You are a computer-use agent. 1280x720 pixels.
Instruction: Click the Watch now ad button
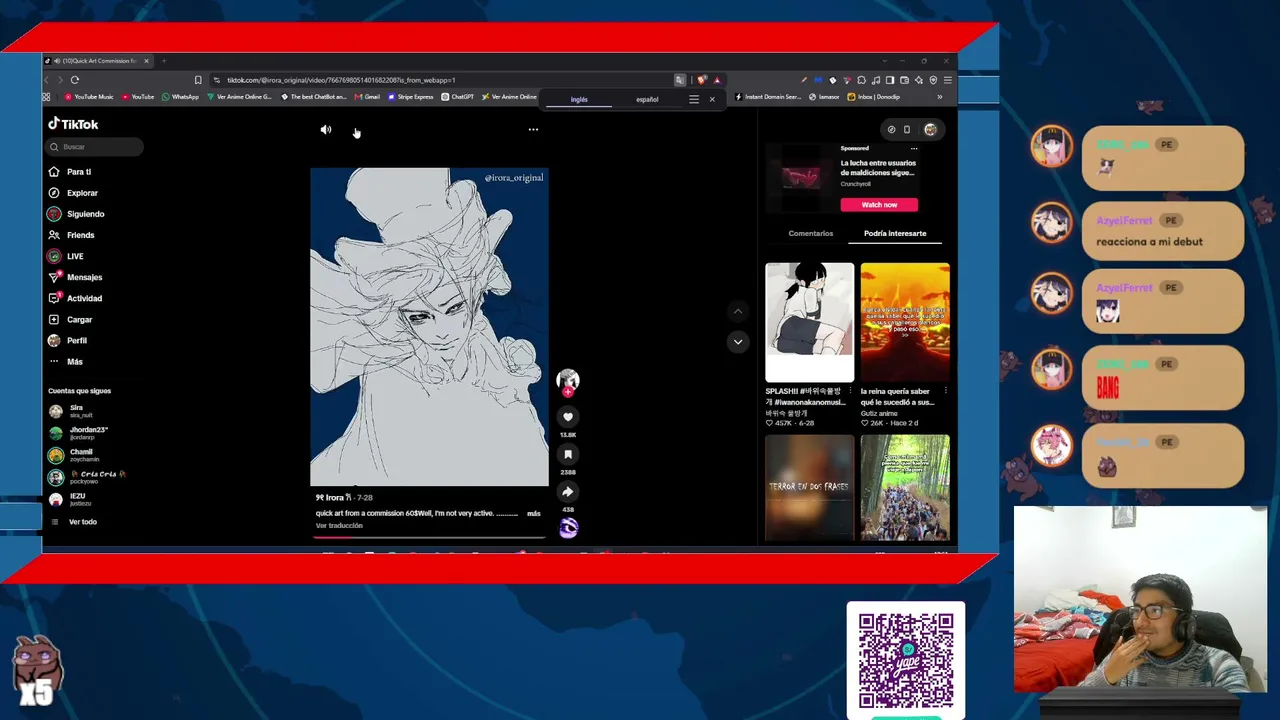point(879,205)
